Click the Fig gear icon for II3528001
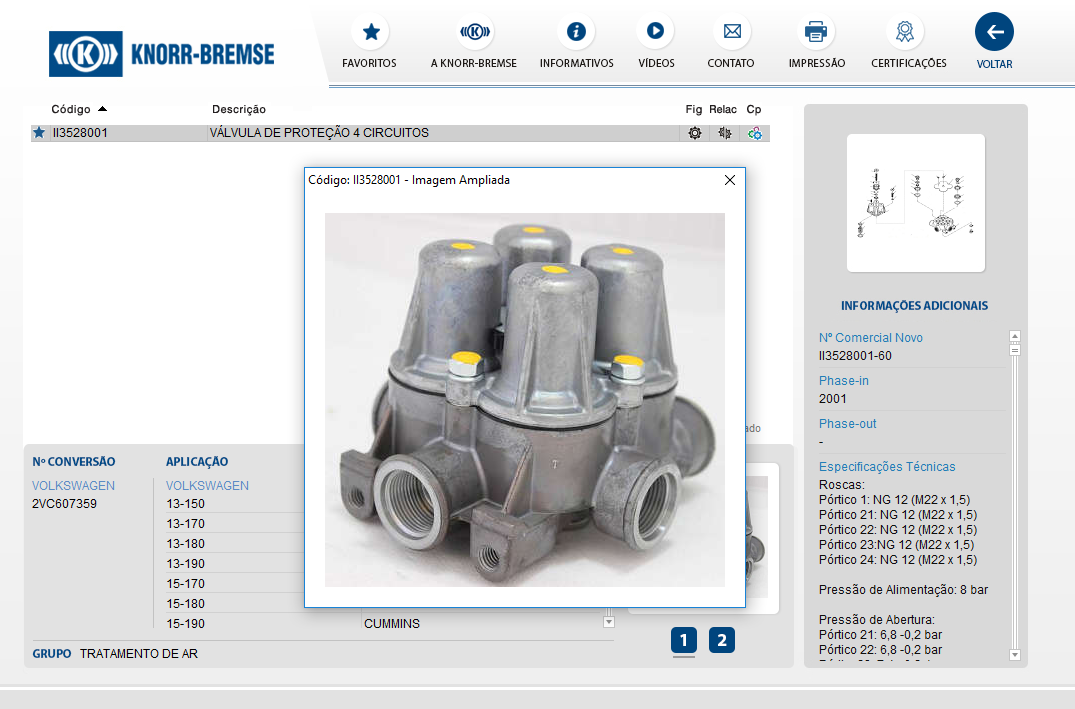 click(x=695, y=133)
